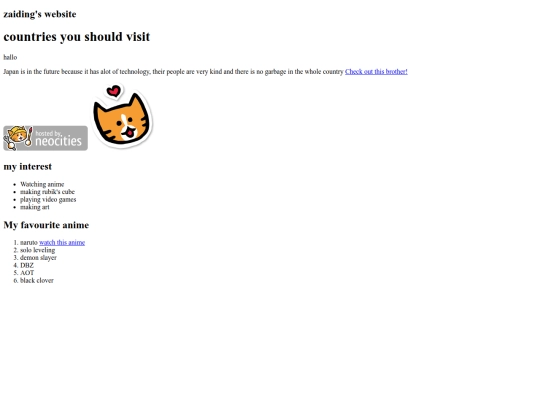Click the Japan description paragraph

tap(173, 72)
